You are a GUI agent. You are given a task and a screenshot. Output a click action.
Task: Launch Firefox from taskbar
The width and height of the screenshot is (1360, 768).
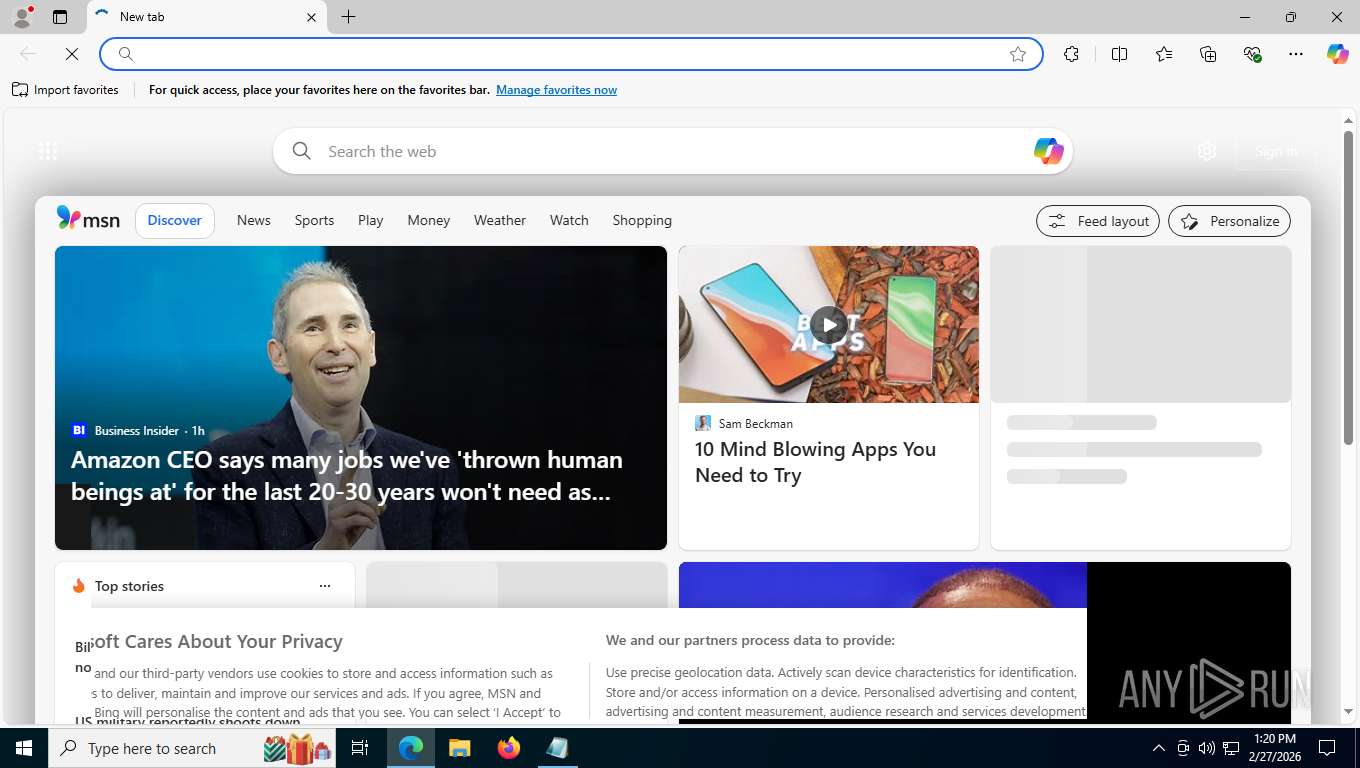pyautogui.click(x=508, y=748)
